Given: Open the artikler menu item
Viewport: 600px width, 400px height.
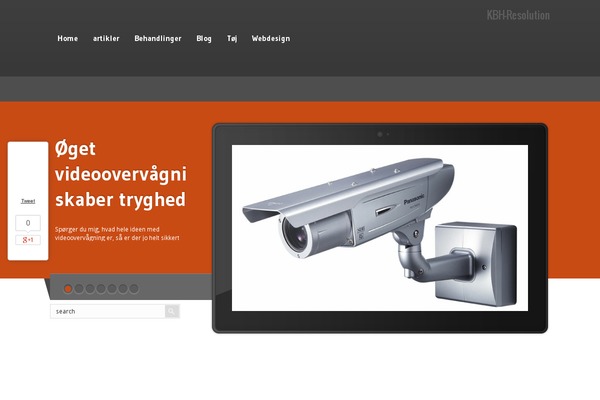Looking at the screenshot, I should pos(106,38).
